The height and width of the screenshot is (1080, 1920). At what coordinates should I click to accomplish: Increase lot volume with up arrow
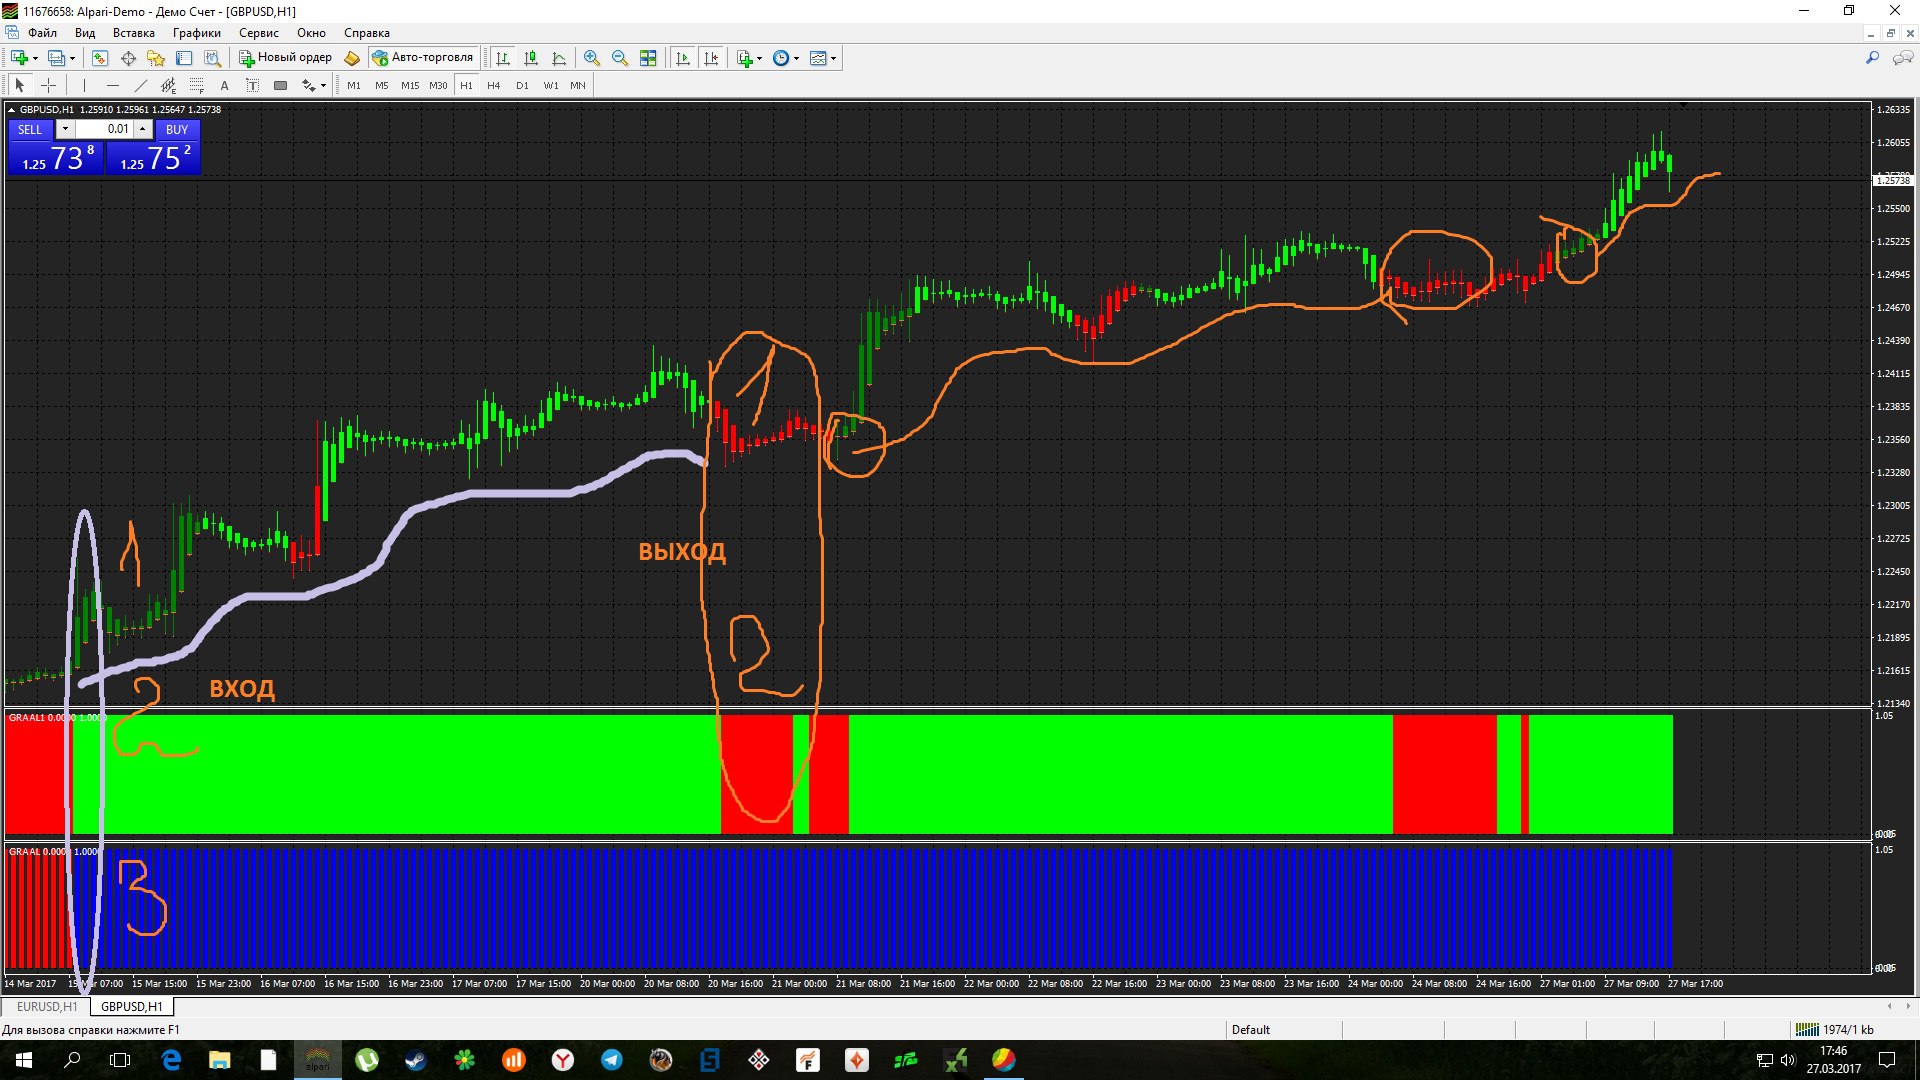pos(143,129)
